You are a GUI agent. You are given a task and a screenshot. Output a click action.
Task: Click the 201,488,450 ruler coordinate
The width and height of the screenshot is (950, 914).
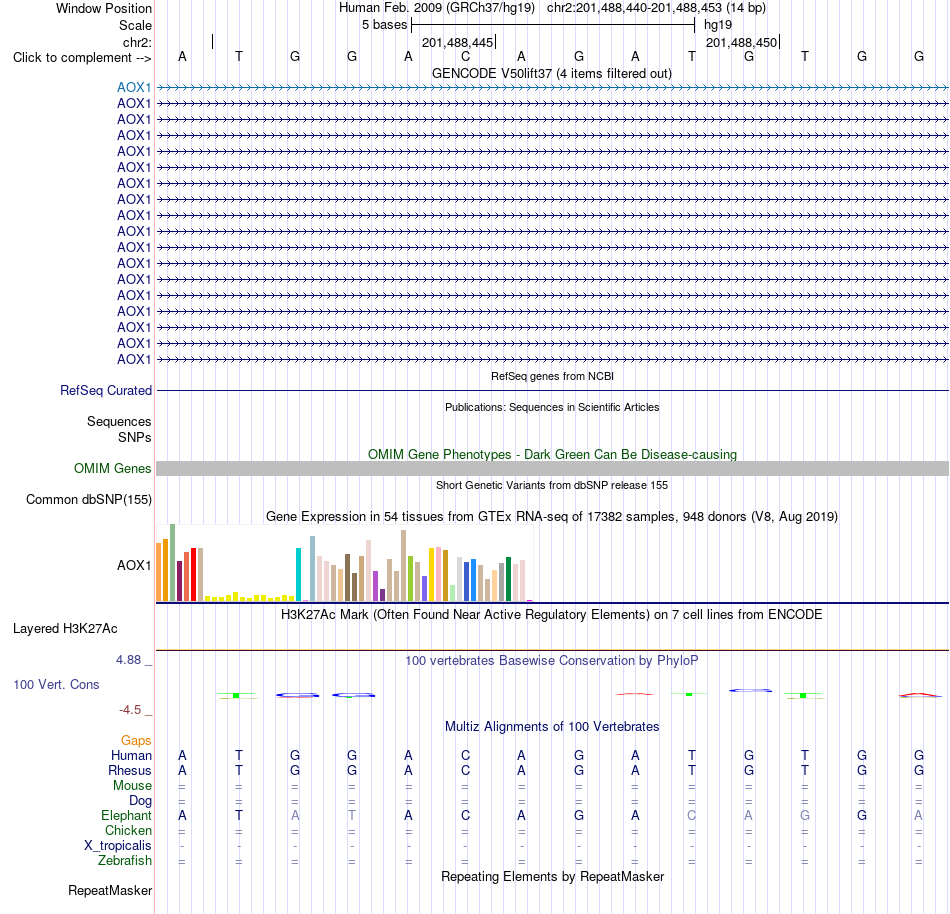point(742,42)
